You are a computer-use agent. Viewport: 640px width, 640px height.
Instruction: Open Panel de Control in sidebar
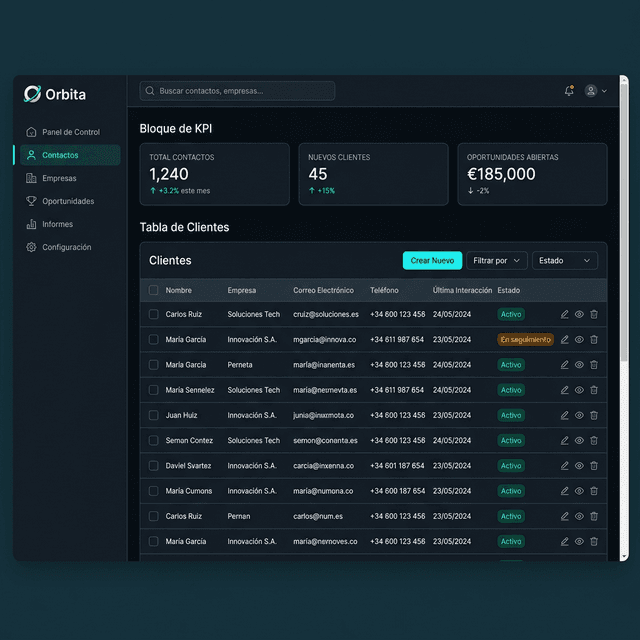point(70,132)
